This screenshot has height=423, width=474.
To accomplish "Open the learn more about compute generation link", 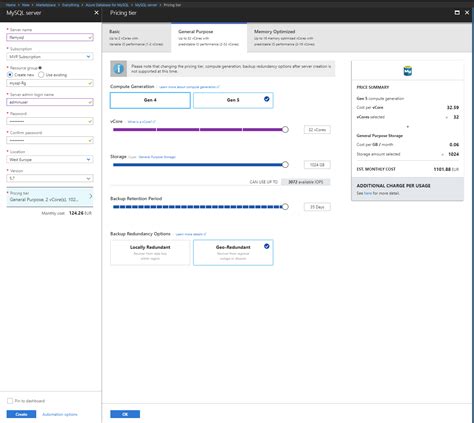I will [189, 87].
